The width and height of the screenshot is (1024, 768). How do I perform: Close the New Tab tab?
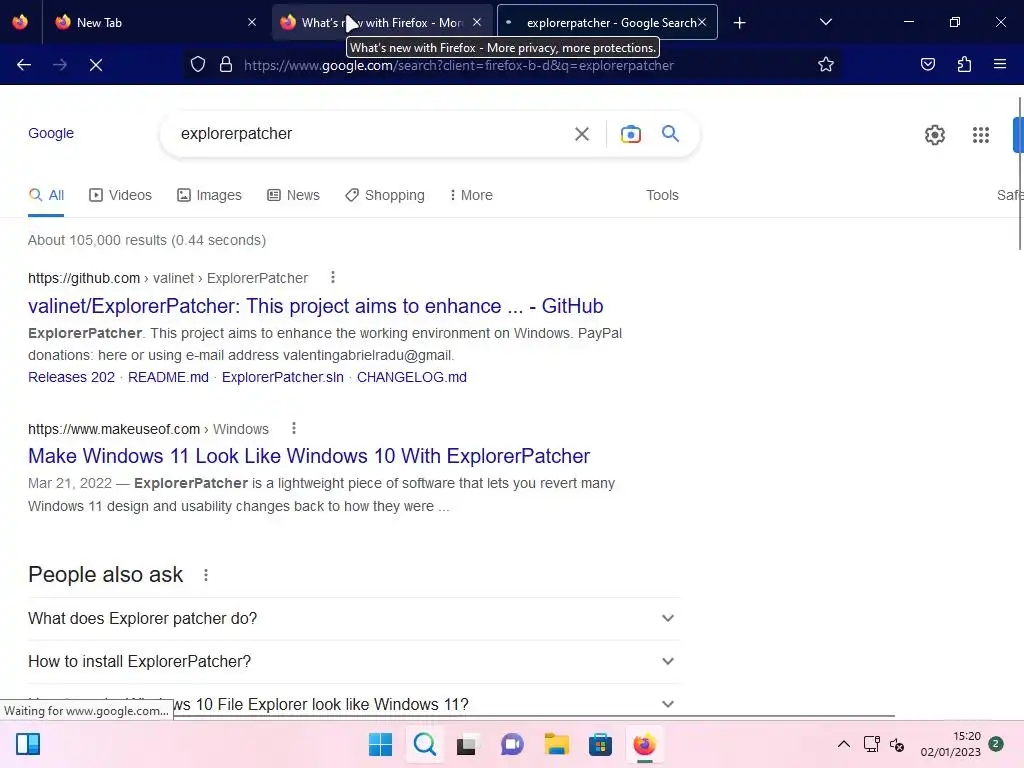point(252,23)
